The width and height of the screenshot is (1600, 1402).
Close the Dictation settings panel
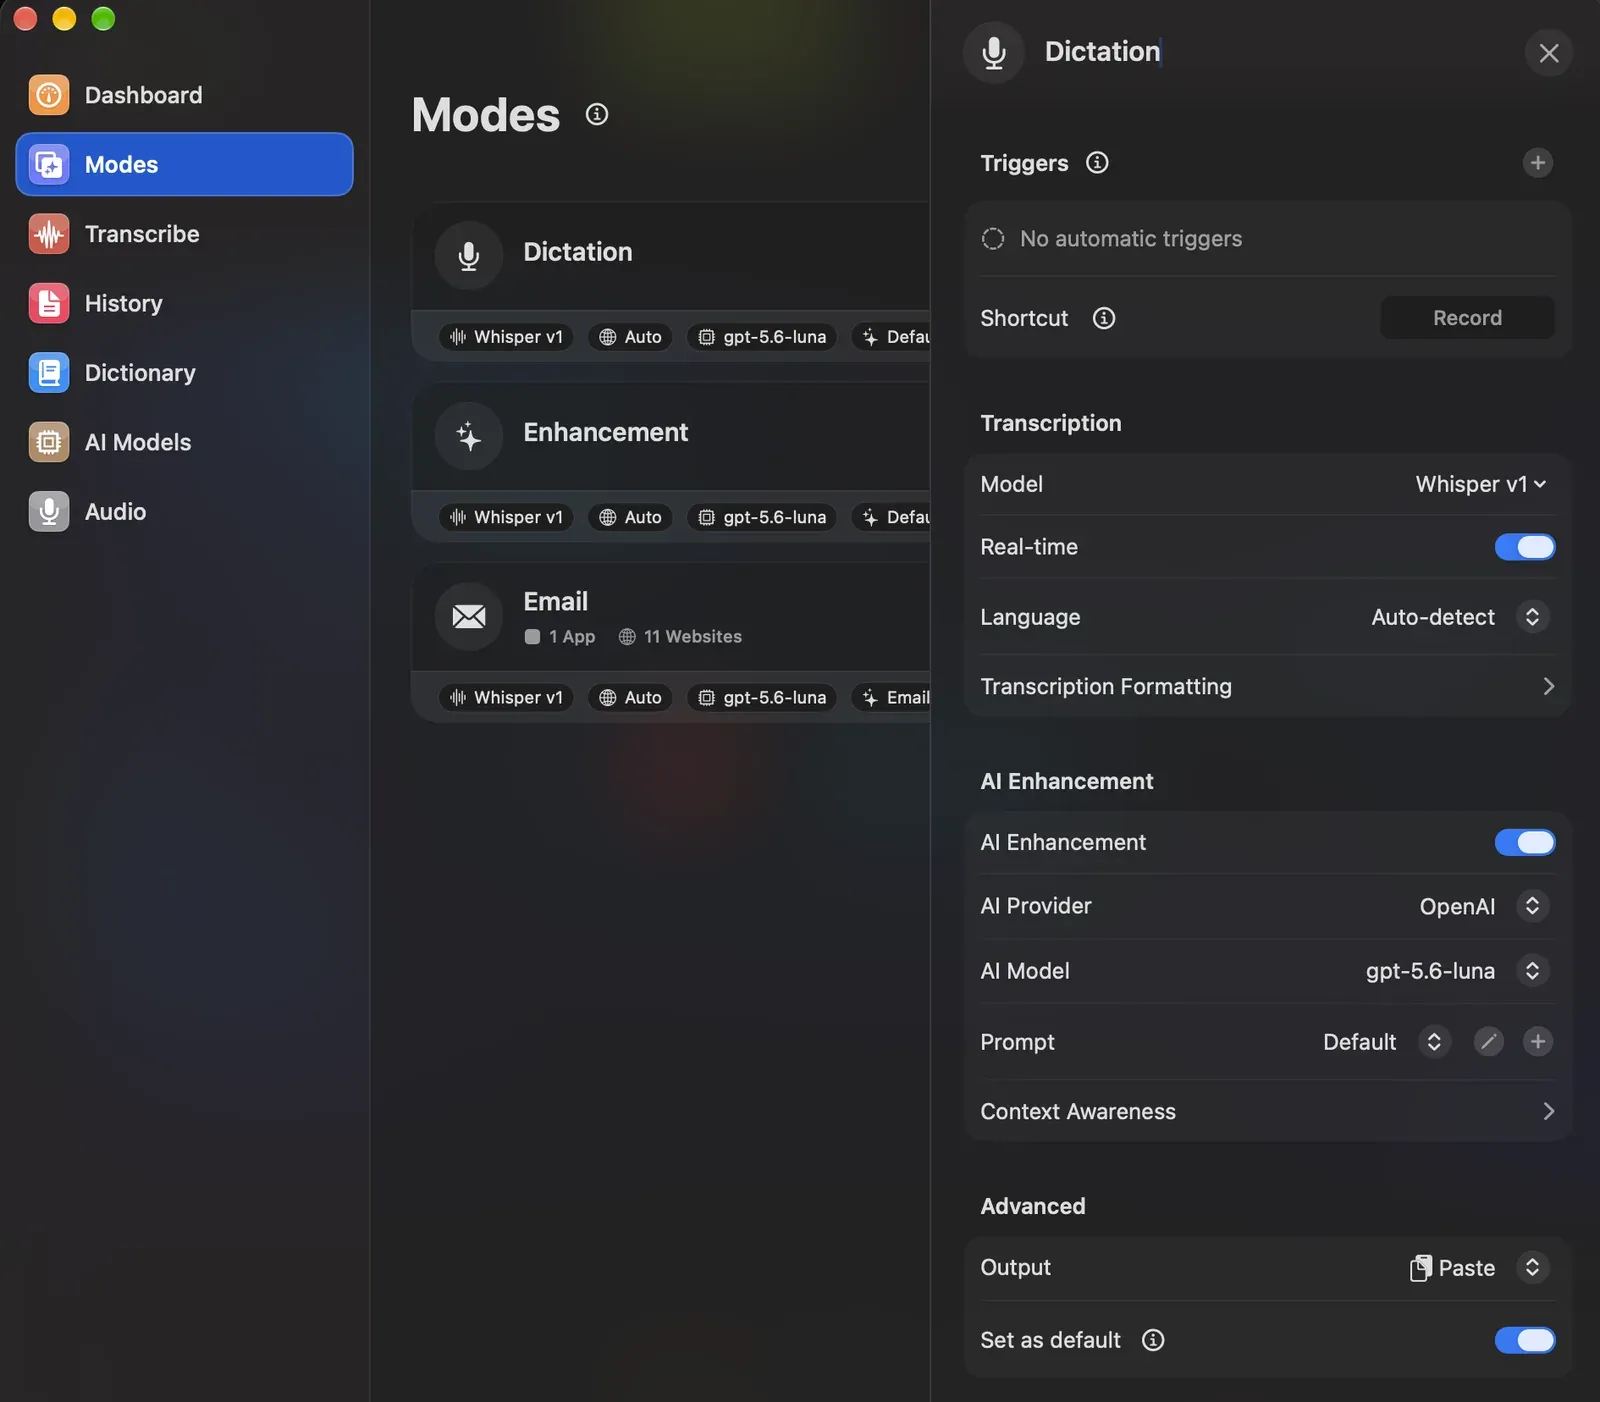click(1549, 53)
